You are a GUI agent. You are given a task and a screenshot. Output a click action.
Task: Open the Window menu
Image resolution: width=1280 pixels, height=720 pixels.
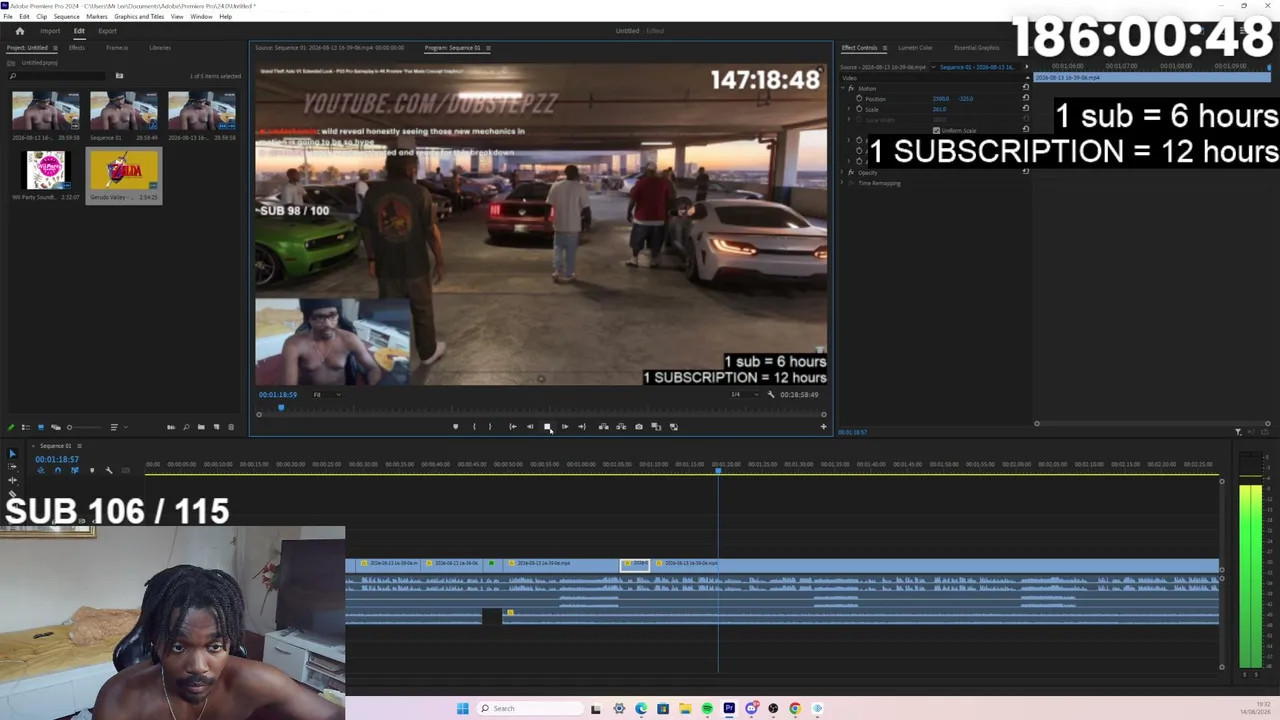(x=201, y=17)
